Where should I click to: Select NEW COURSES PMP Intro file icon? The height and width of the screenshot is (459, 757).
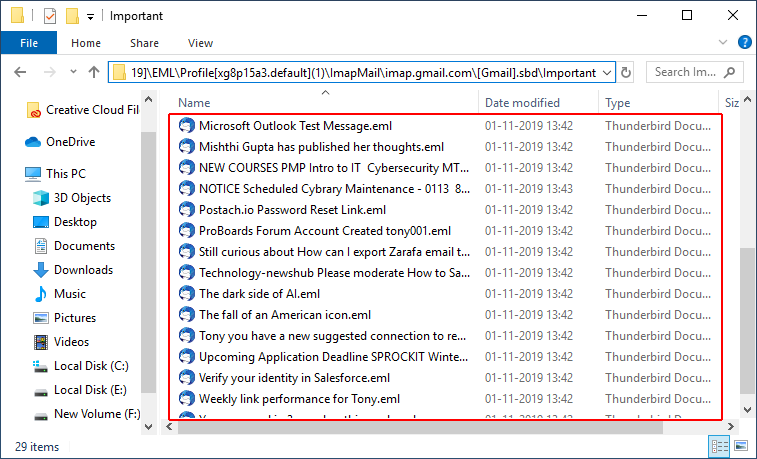[186, 167]
